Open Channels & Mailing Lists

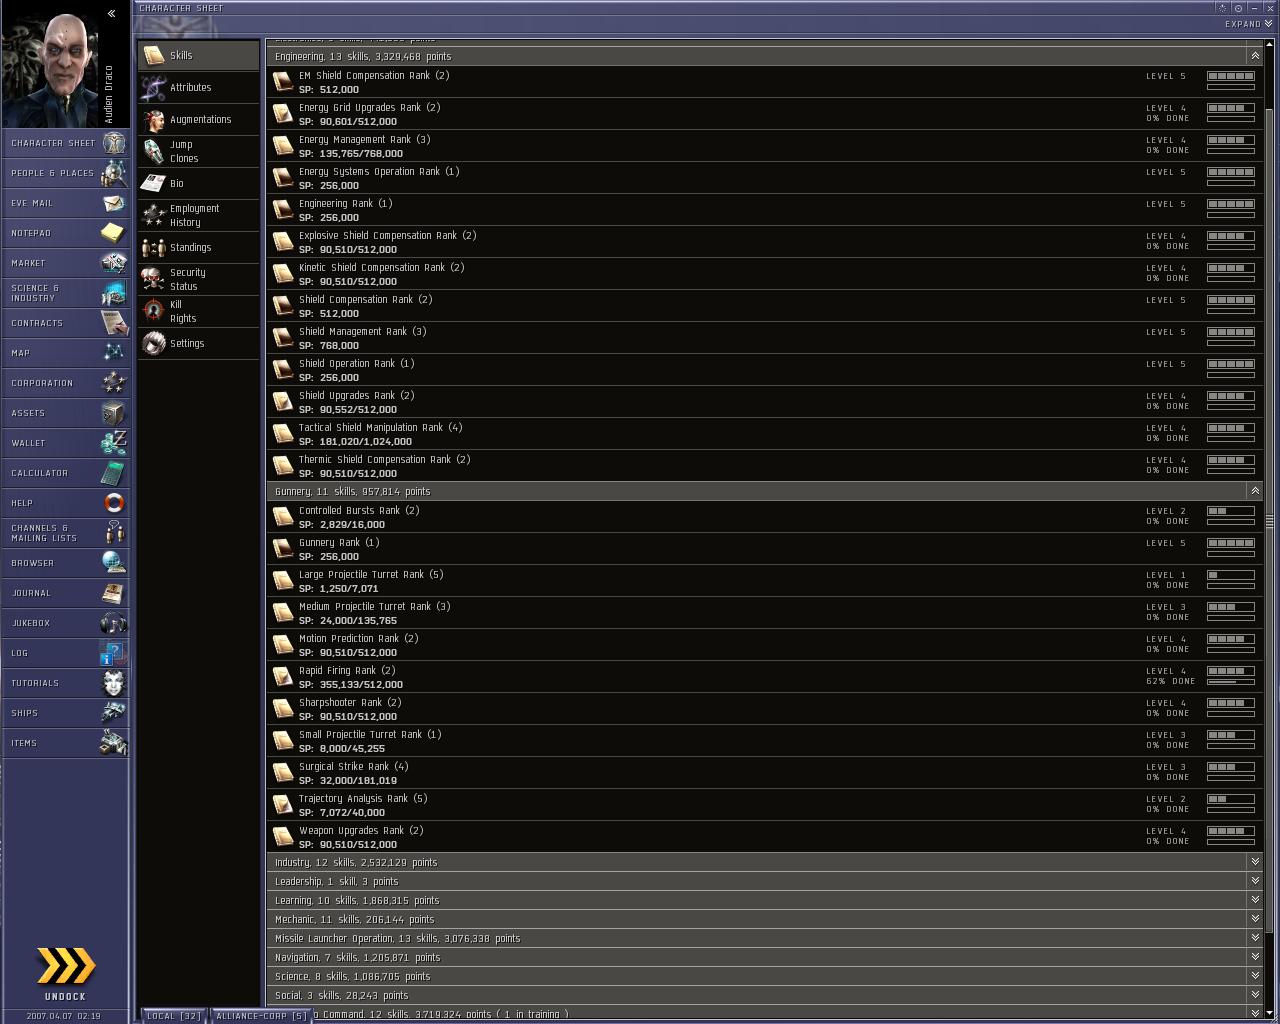65,533
